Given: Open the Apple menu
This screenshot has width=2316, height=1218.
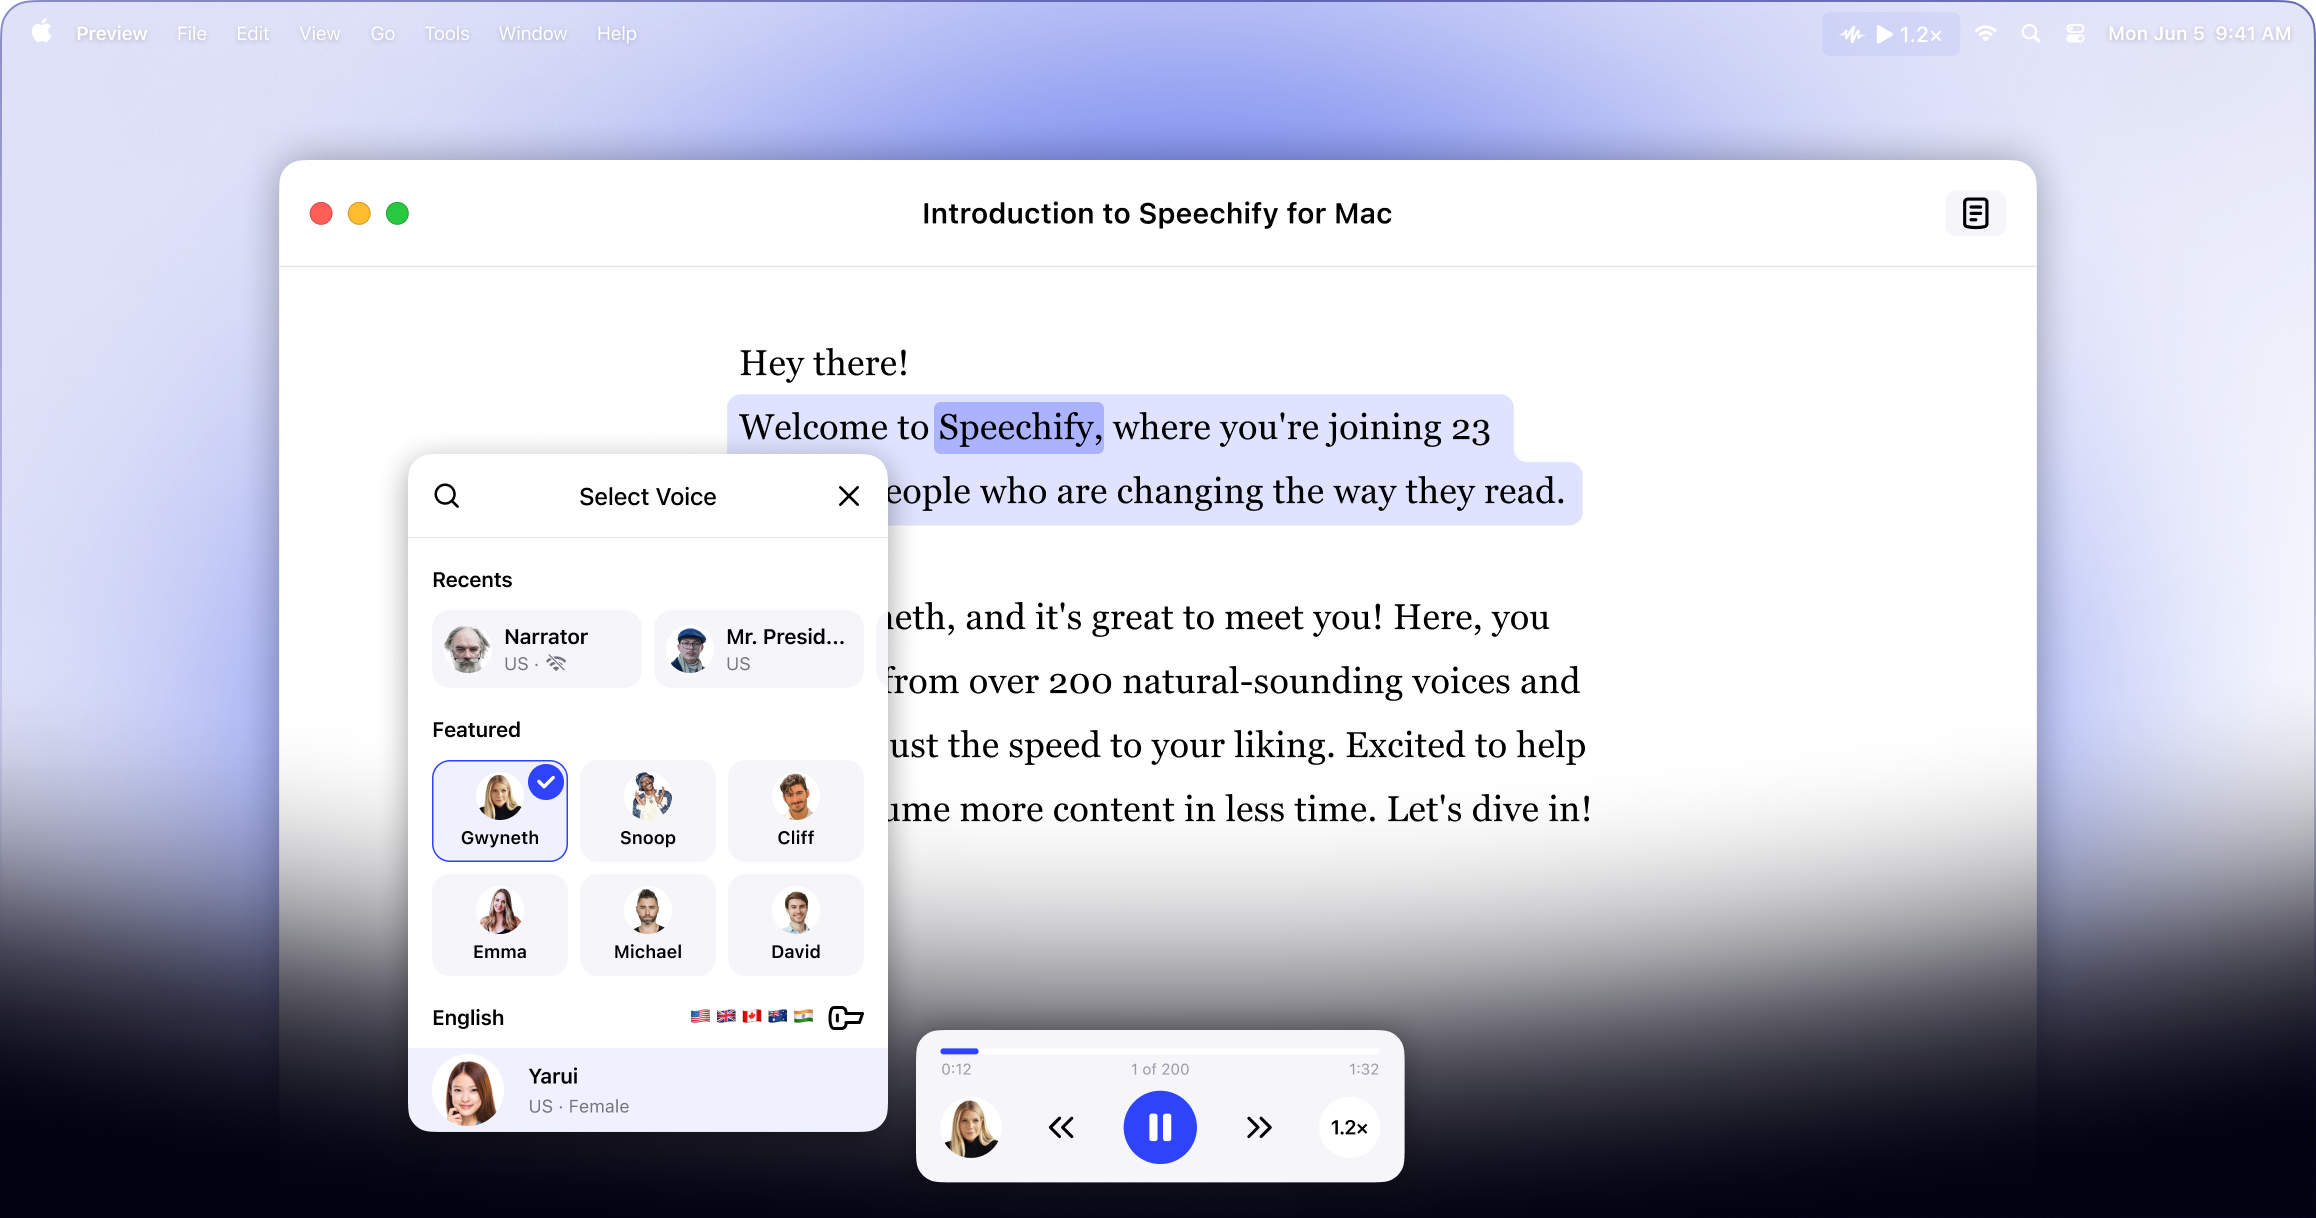Looking at the screenshot, I should 41,32.
